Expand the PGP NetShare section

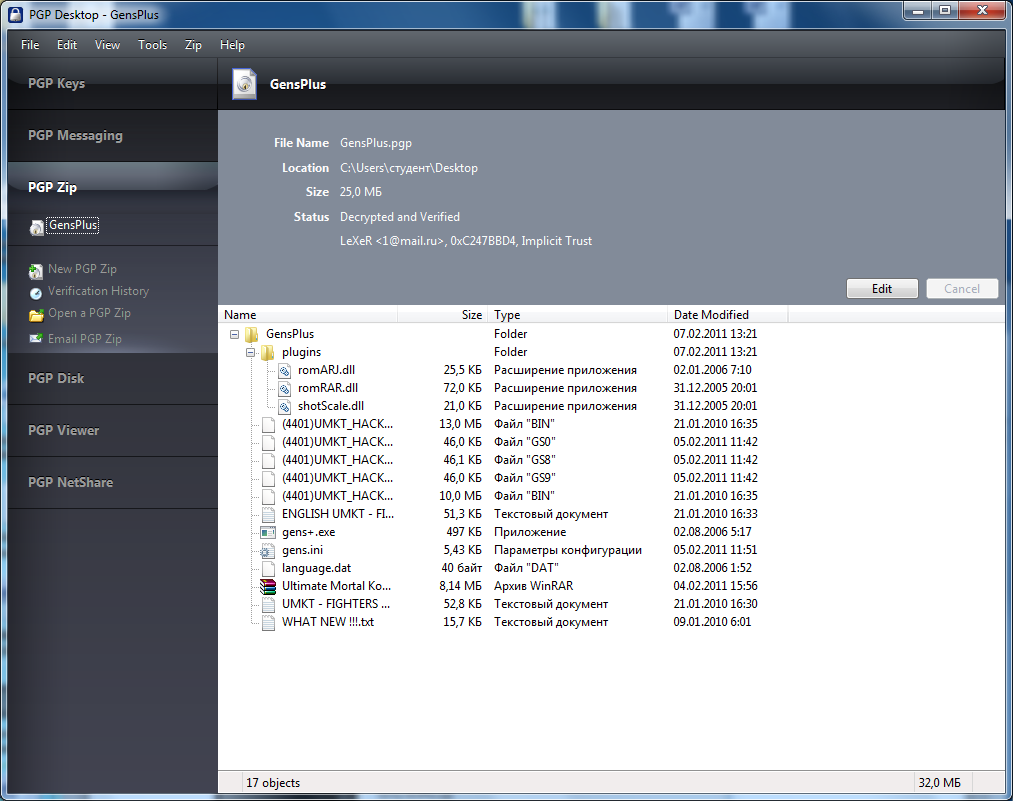click(x=112, y=483)
